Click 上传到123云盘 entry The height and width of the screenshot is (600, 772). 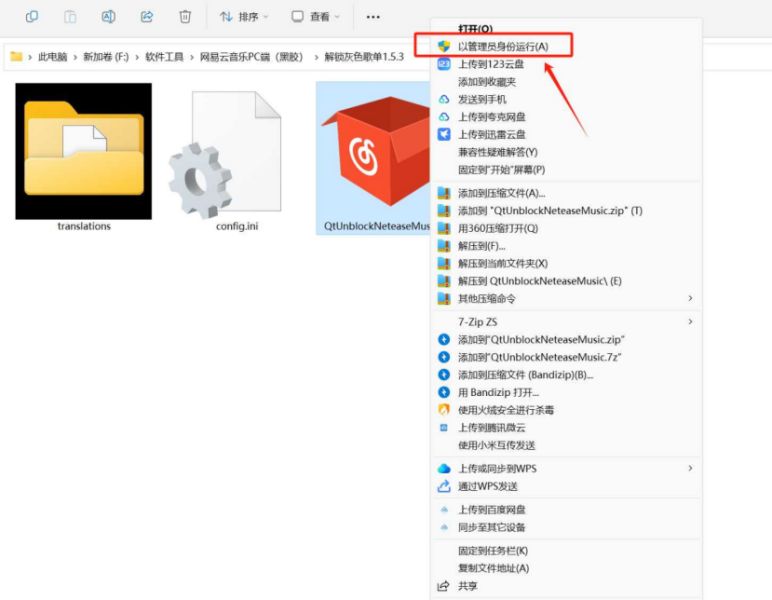pyautogui.click(x=566, y=64)
